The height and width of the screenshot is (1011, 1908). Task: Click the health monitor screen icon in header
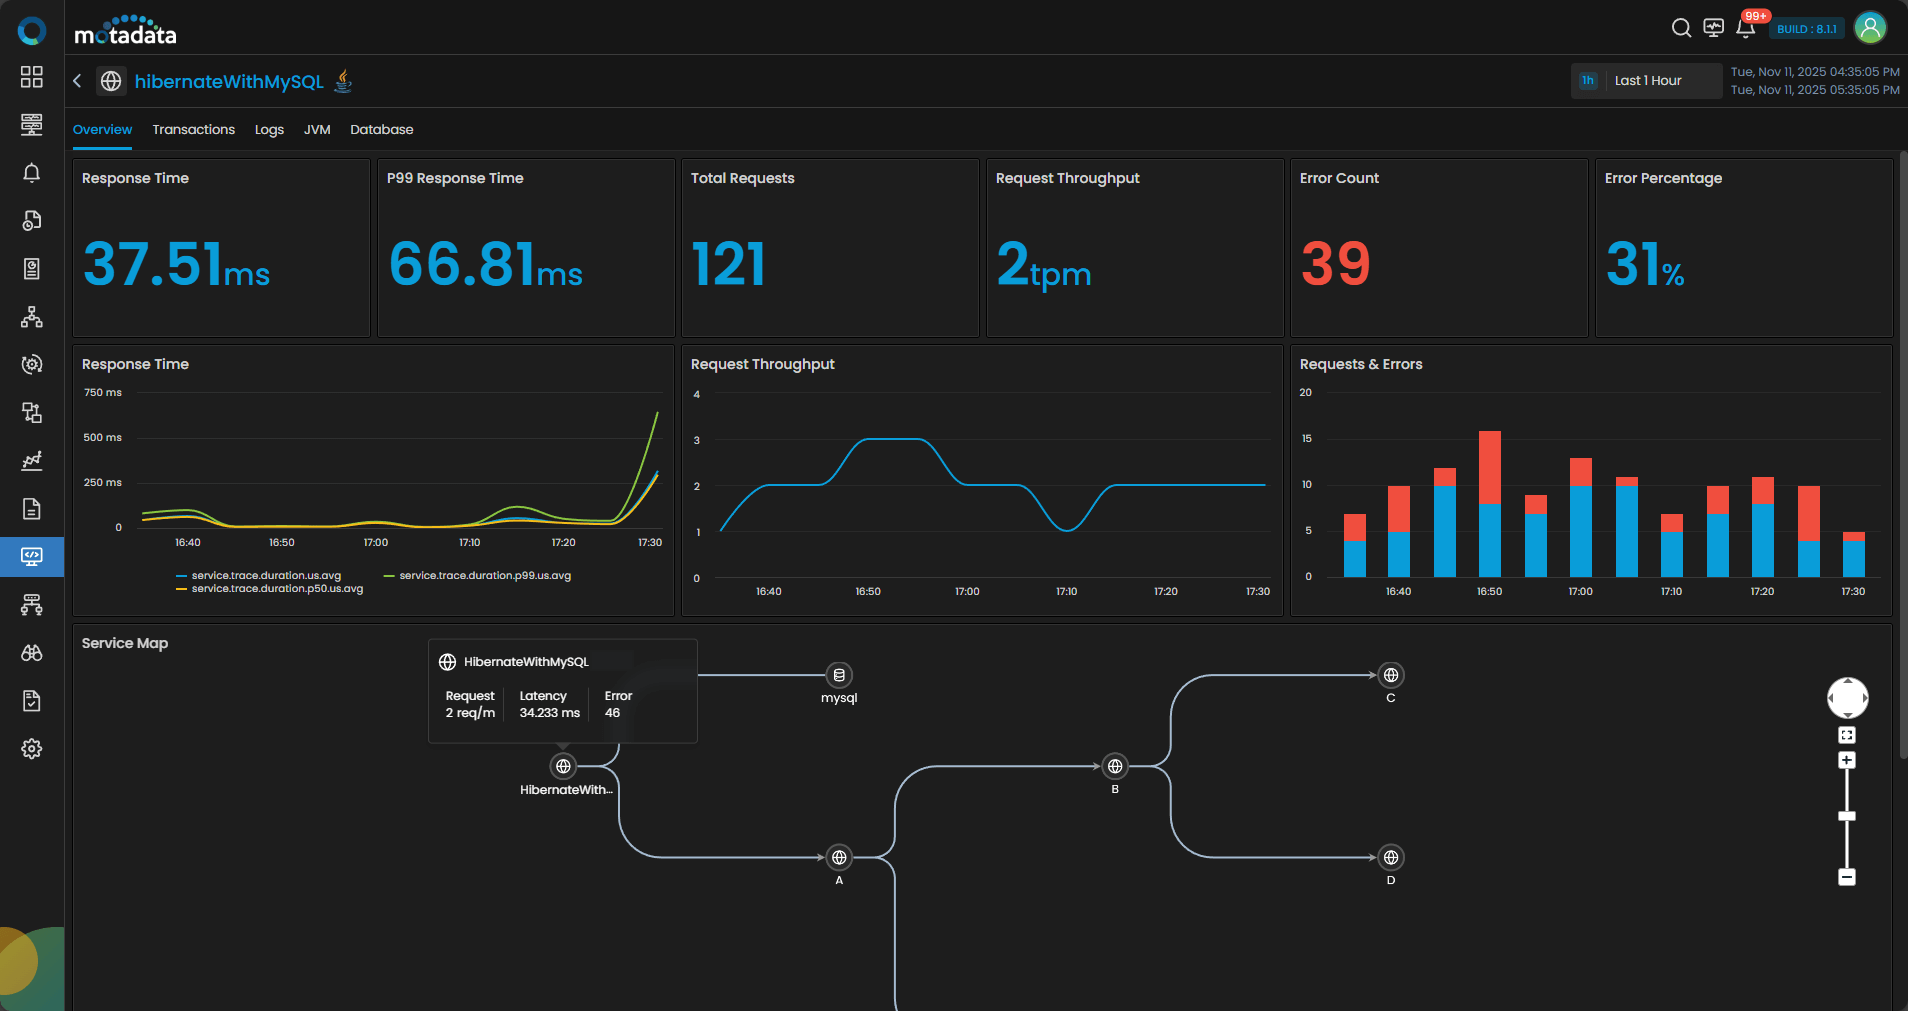[1714, 28]
